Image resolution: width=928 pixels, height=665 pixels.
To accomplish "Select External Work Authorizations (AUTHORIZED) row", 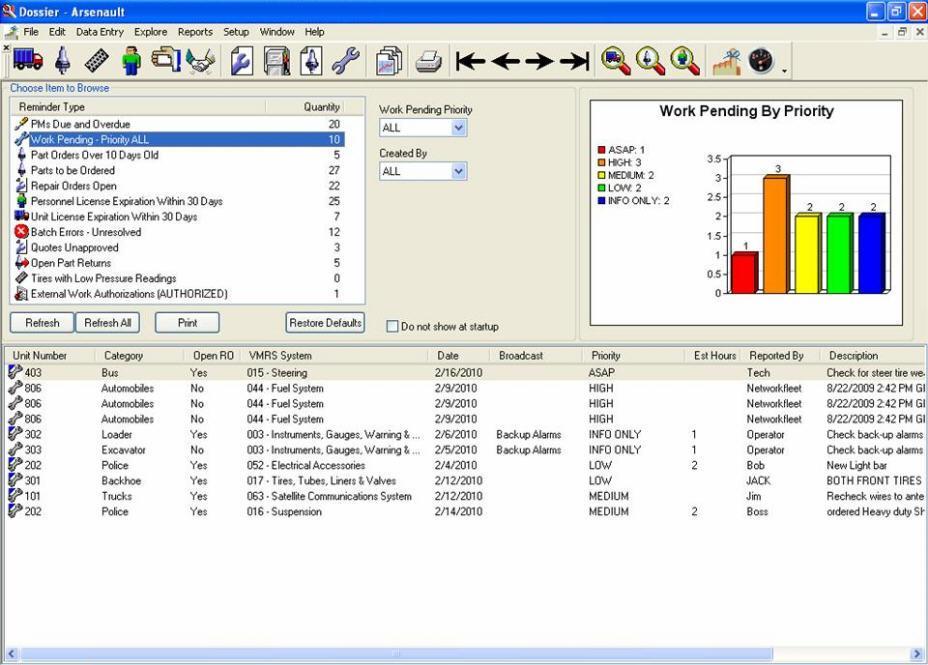I will (178, 293).
